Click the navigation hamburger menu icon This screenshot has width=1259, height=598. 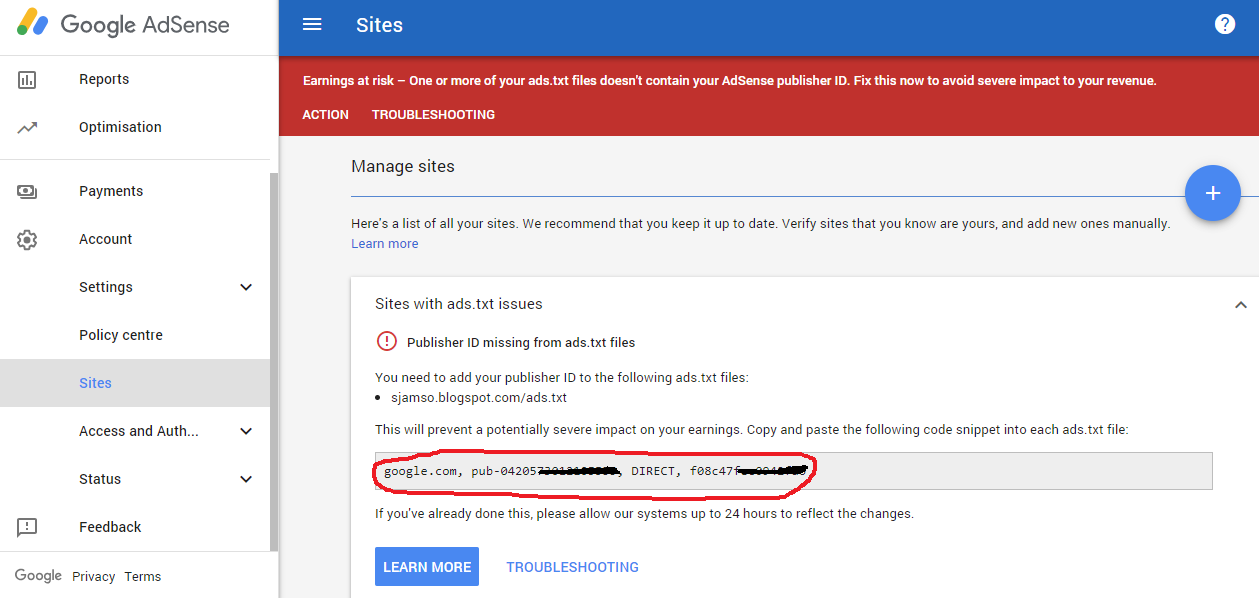[x=312, y=25]
